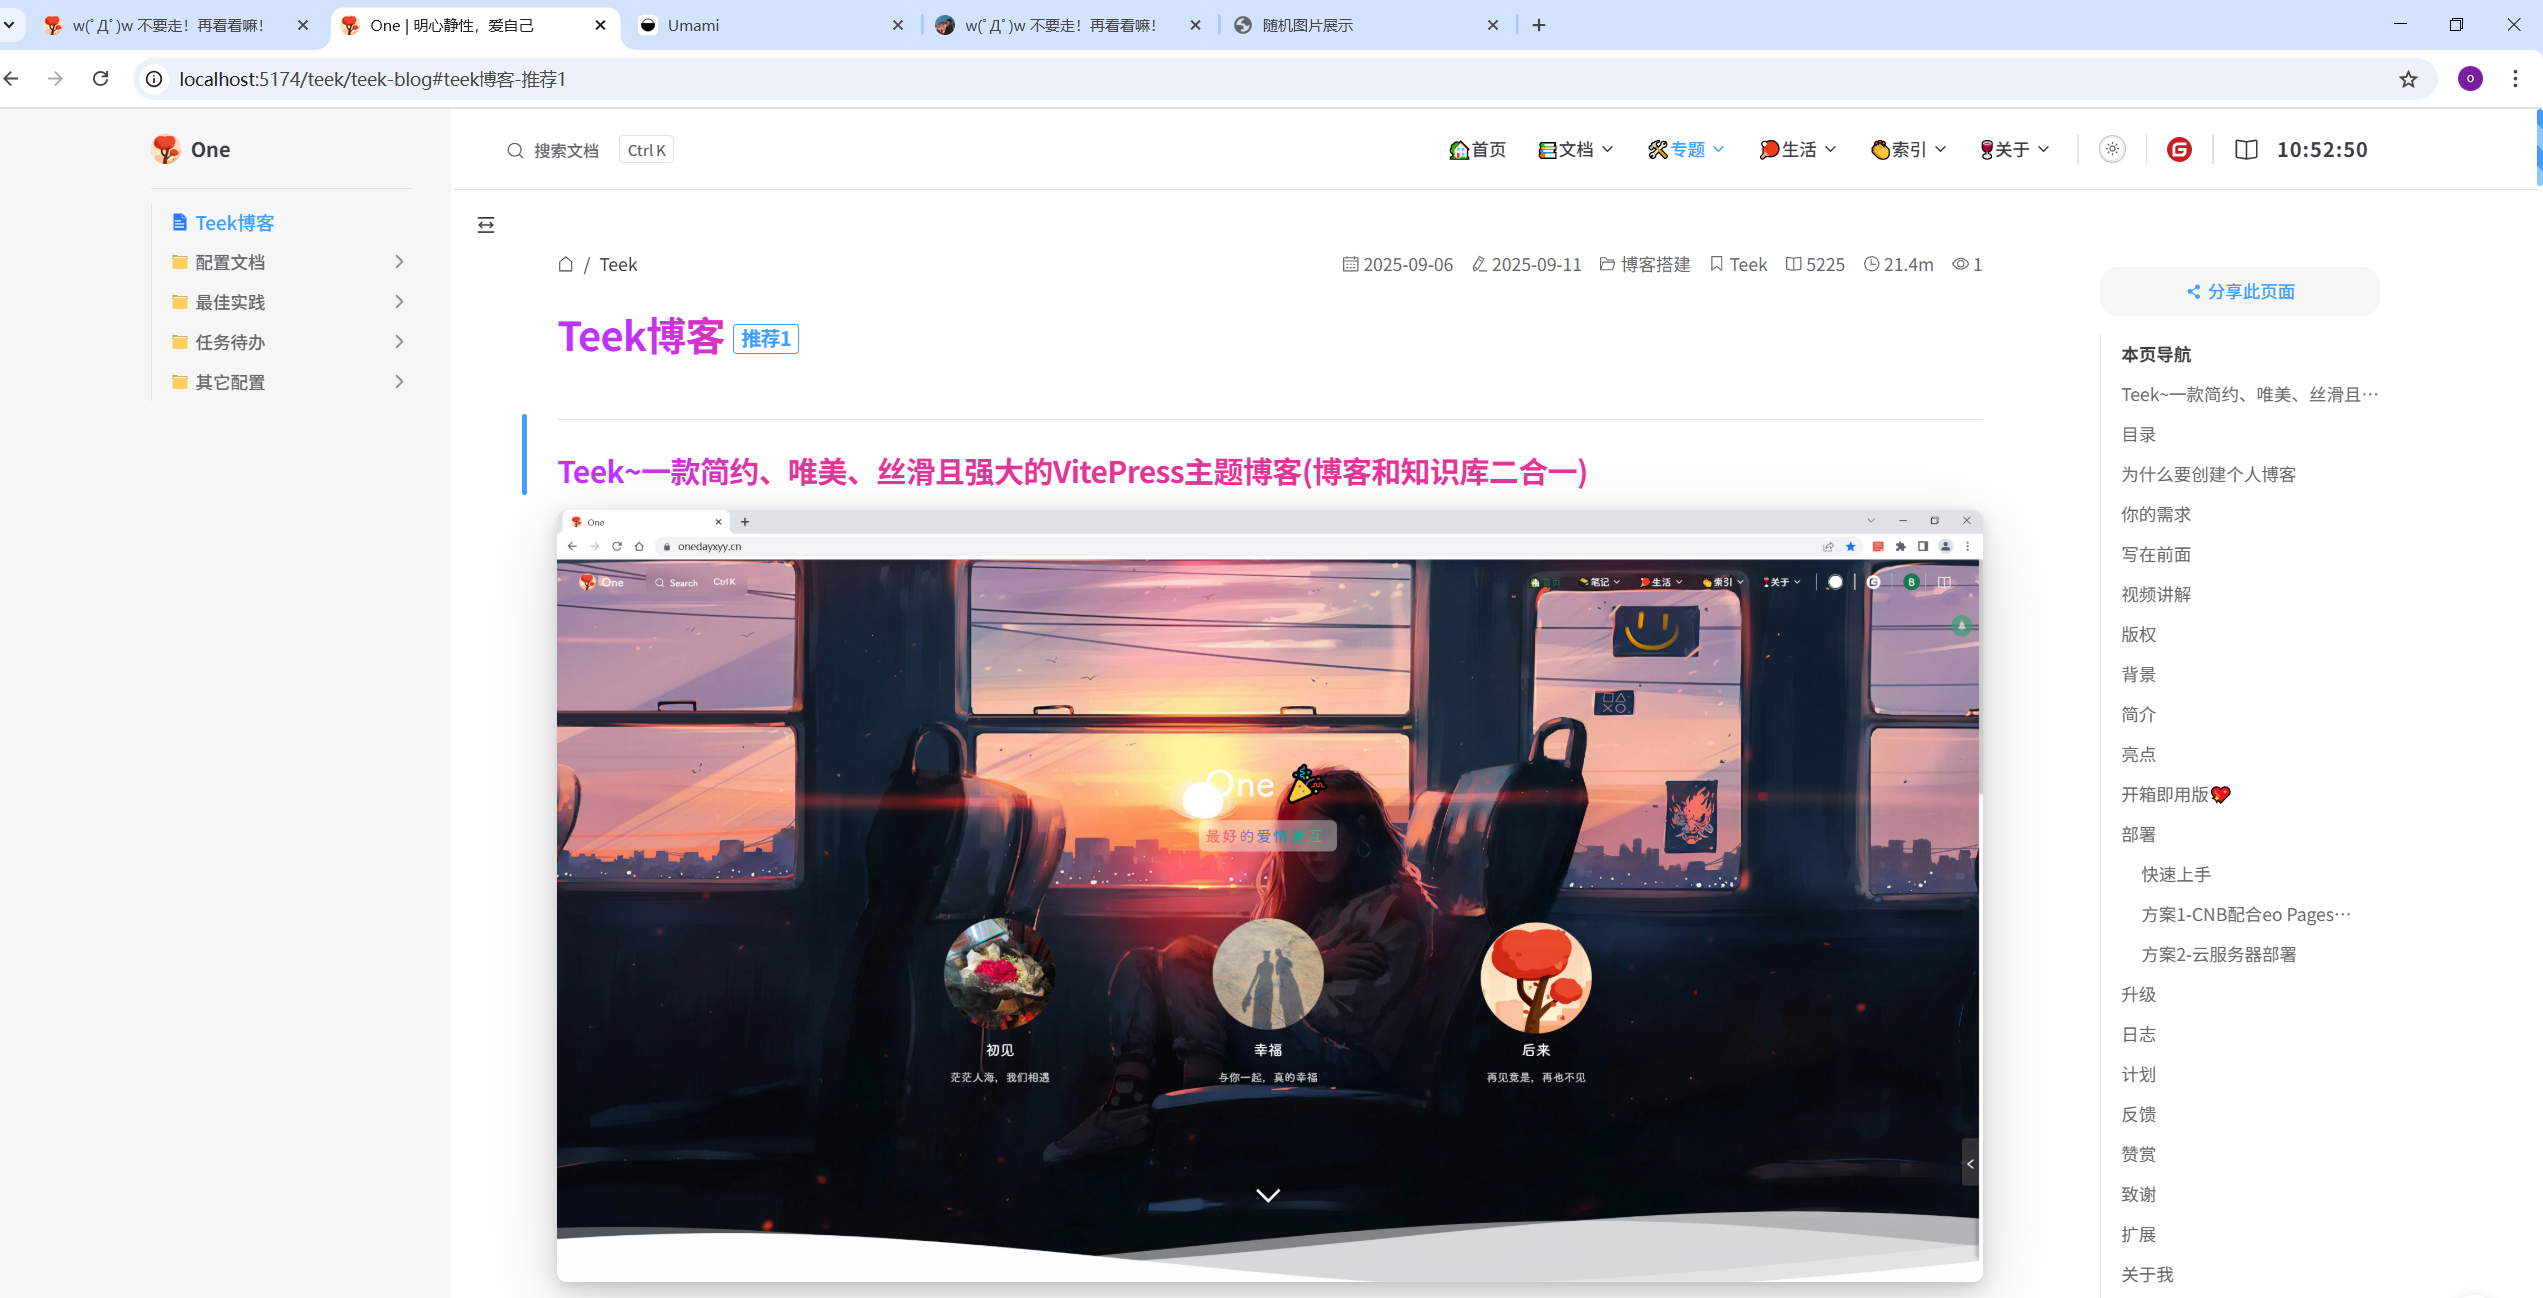Jump to 赞赏 in page navigation
Viewport: 2543px width, 1298px height.
tap(2138, 1154)
